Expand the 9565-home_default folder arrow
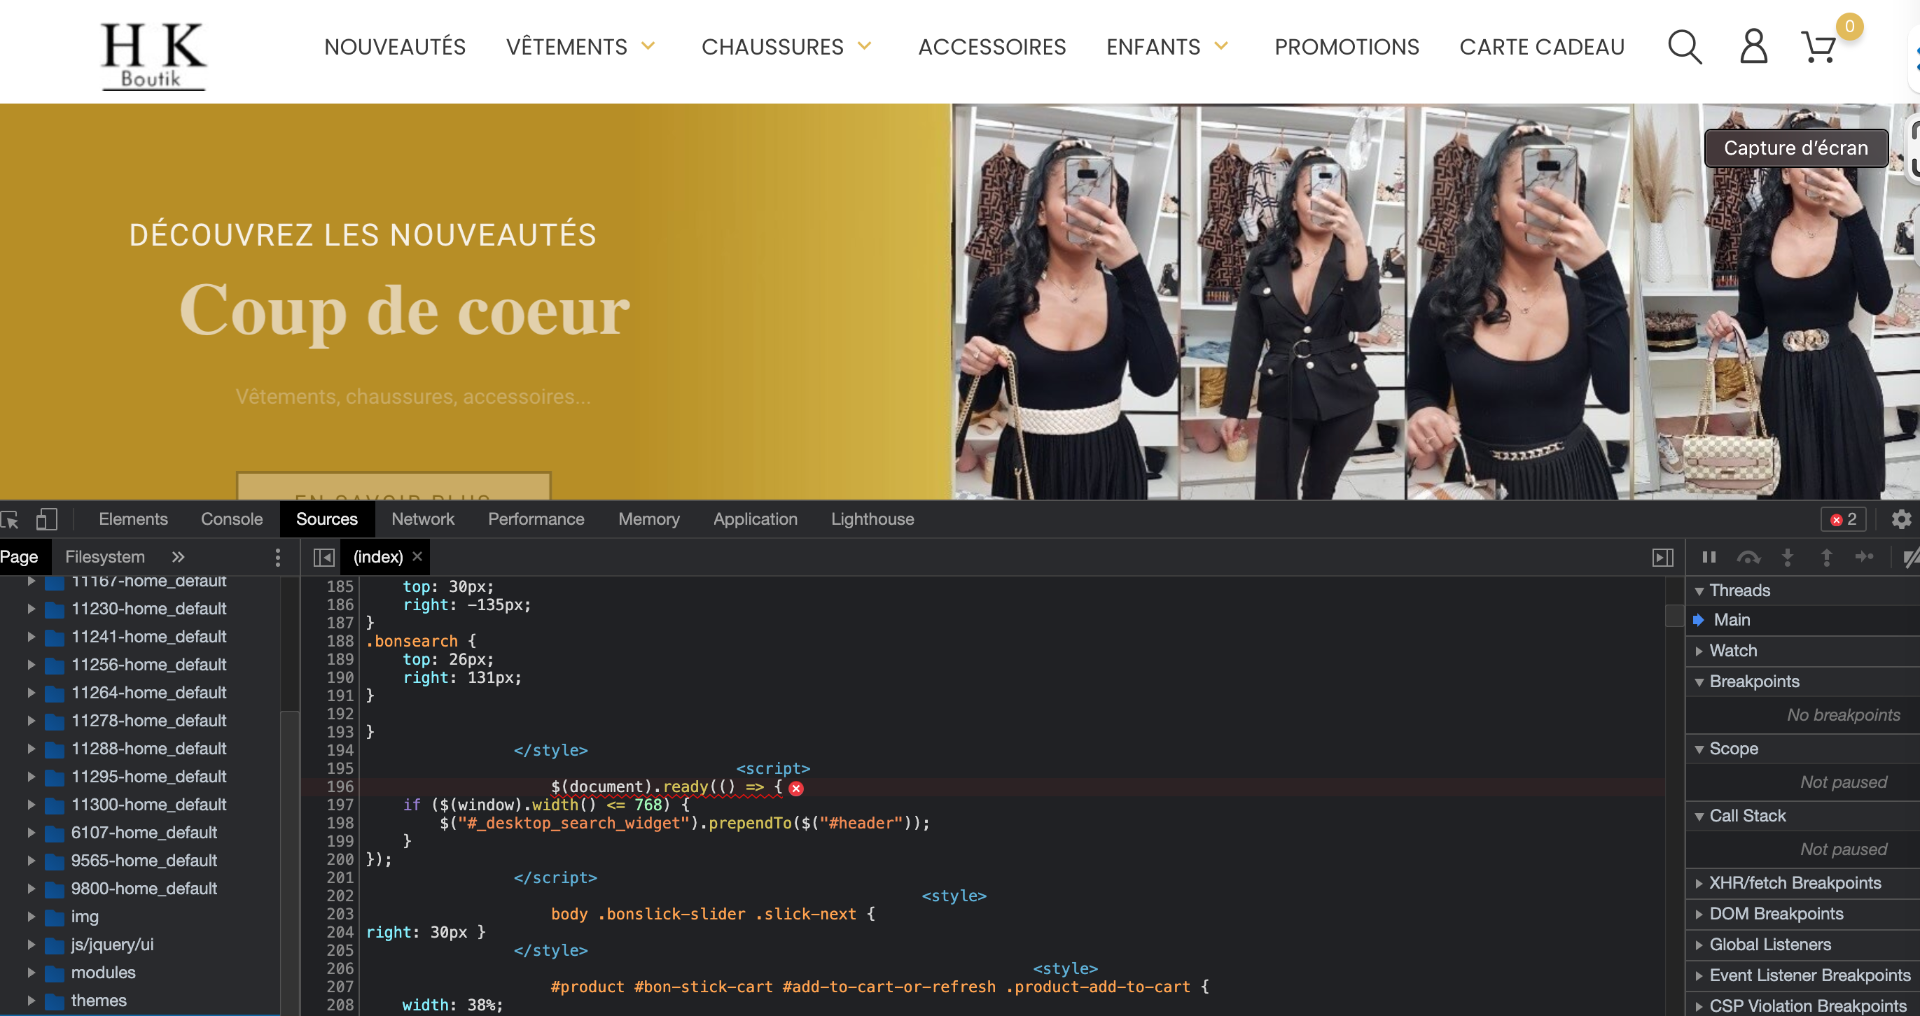The height and width of the screenshot is (1016, 1920). pos(31,861)
